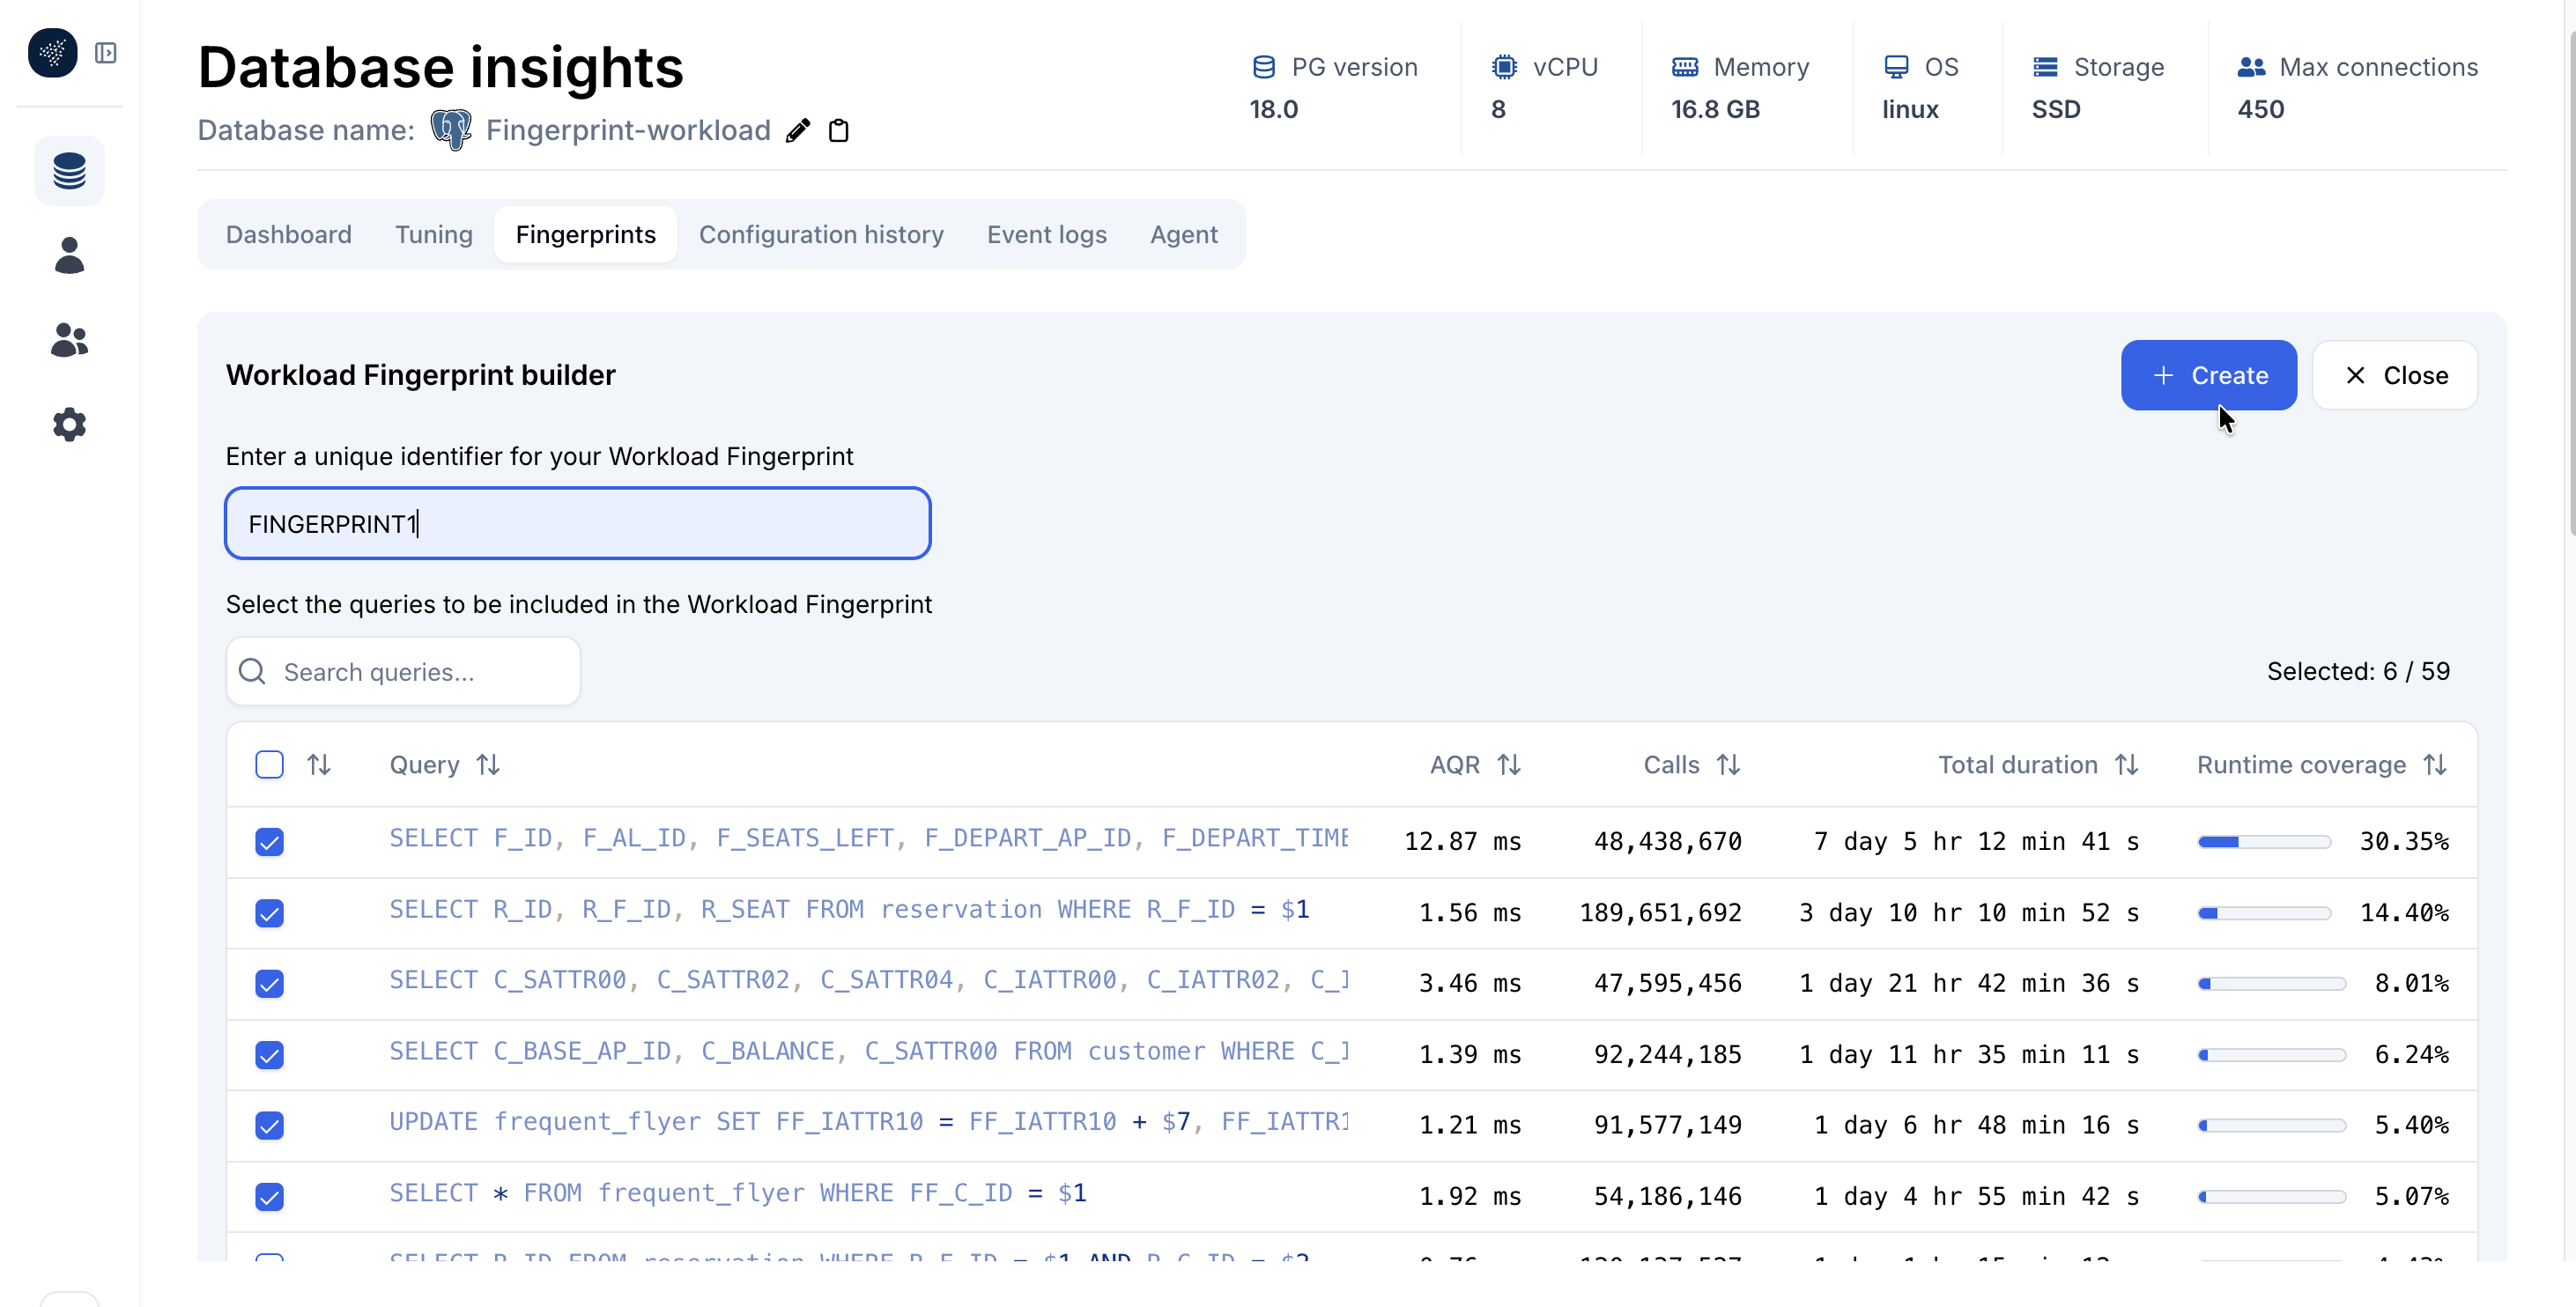Close the Workload Fingerprint builder
Image resolution: width=2576 pixels, height=1307 pixels.
(2396, 375)
